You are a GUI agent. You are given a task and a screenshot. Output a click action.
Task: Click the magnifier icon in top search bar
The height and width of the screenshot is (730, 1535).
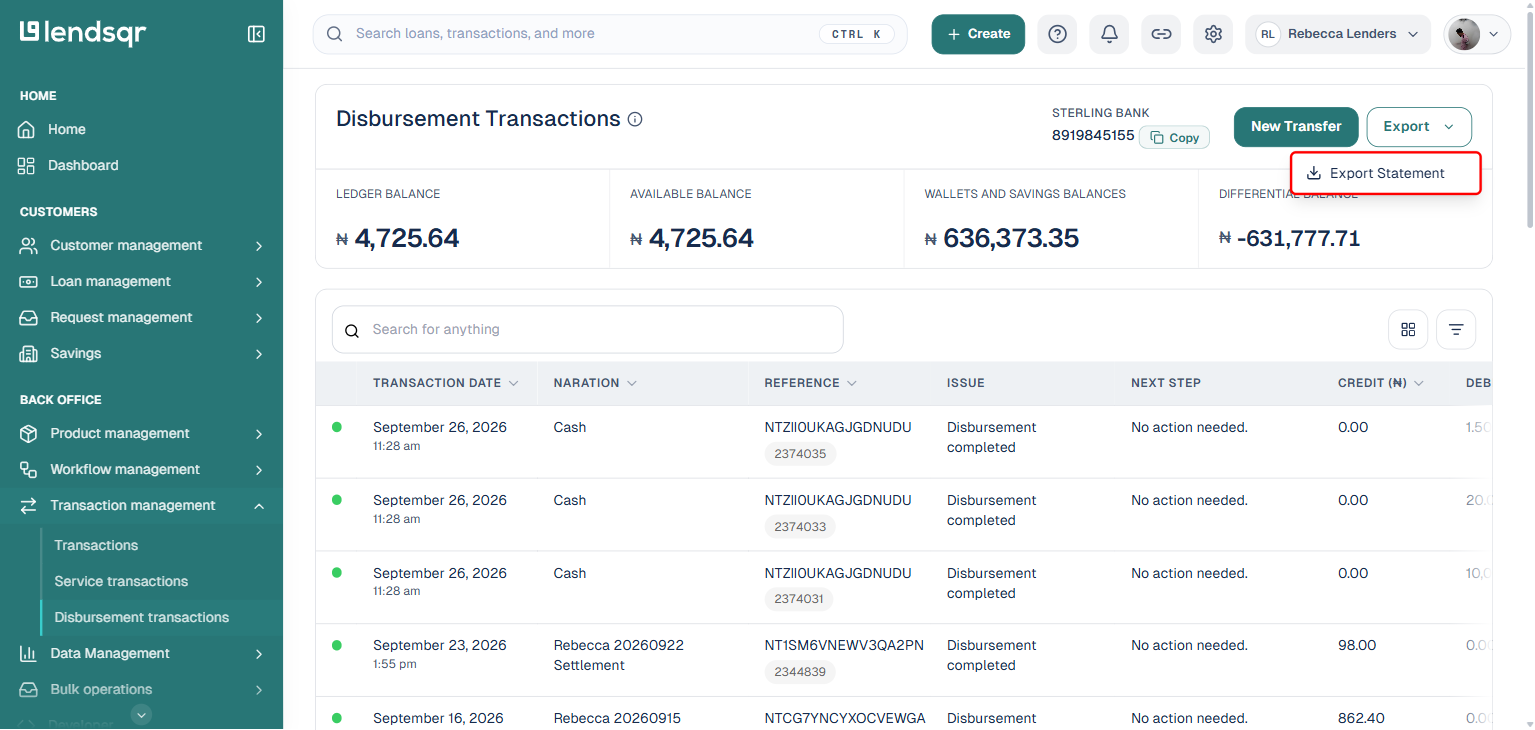pos(335,34)
